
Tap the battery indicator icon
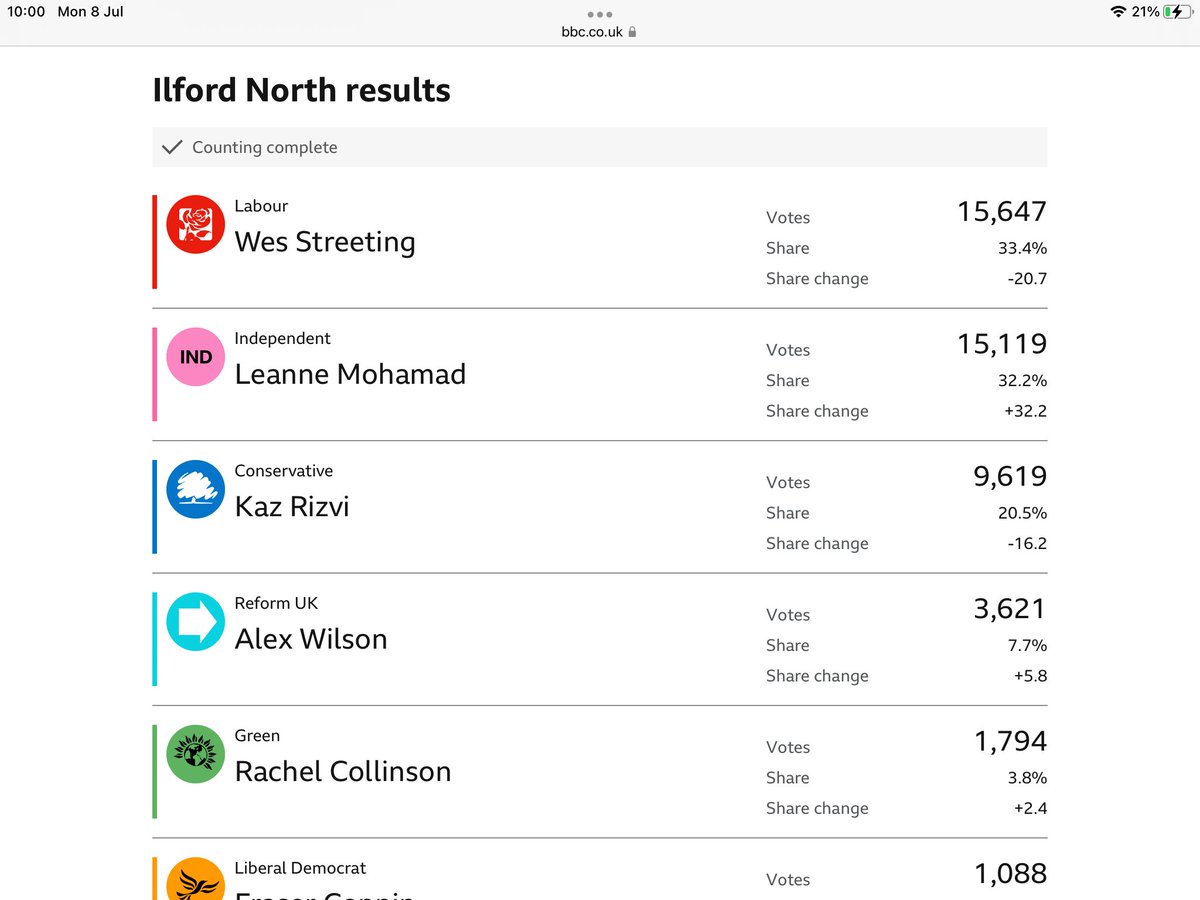tap(1178, 12)
